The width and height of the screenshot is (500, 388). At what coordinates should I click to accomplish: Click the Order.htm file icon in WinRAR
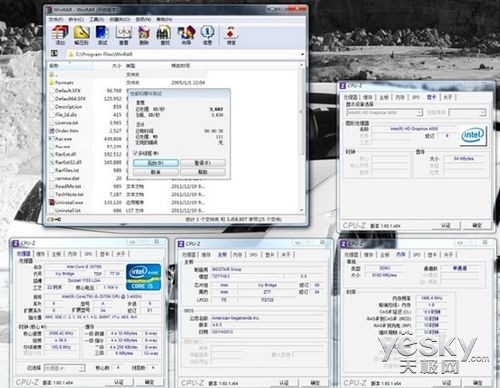click(52, 130)
